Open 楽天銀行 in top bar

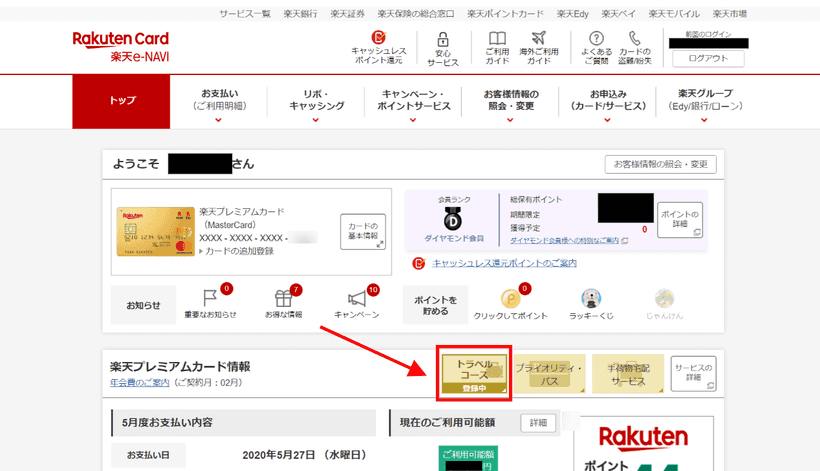click(x=300, y=14)
